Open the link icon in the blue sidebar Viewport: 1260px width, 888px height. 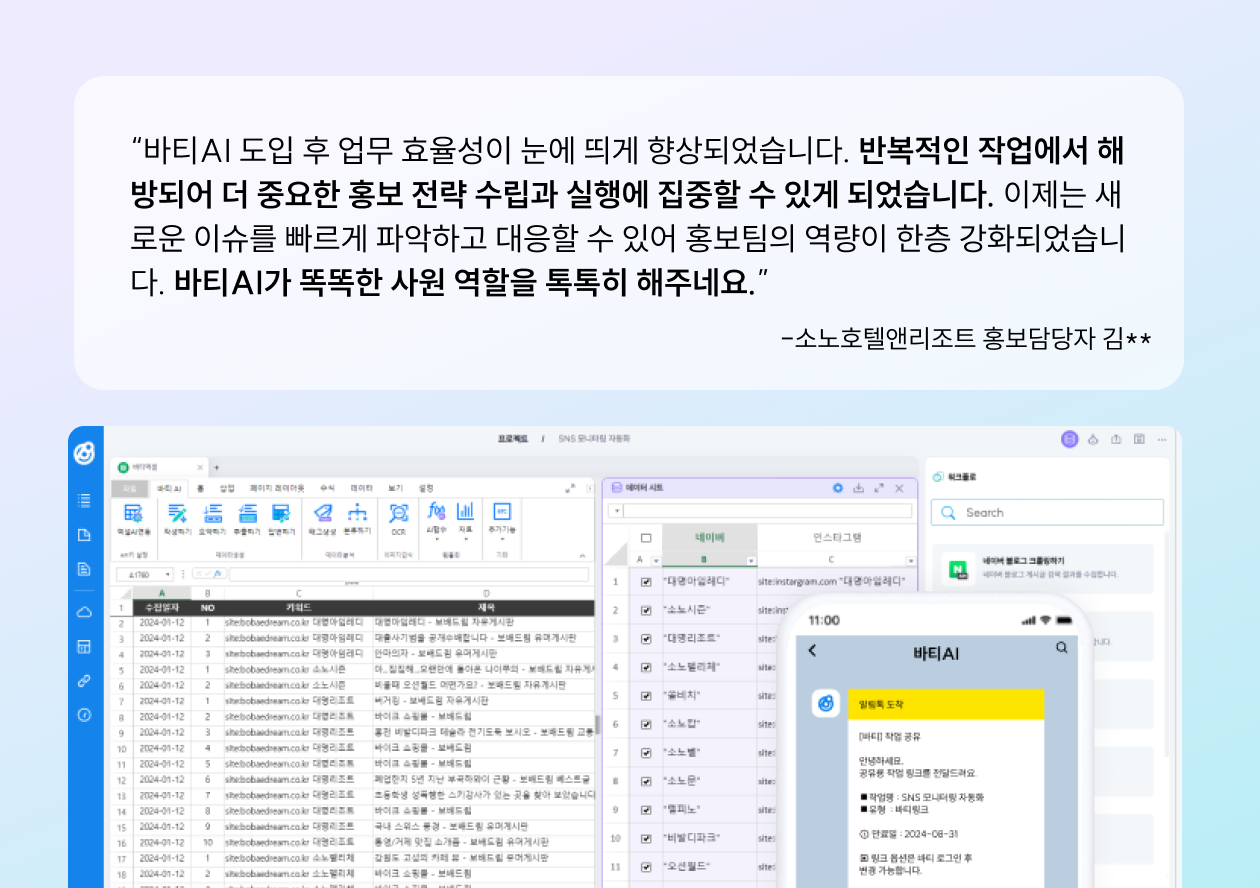click(x=85, y=681)
